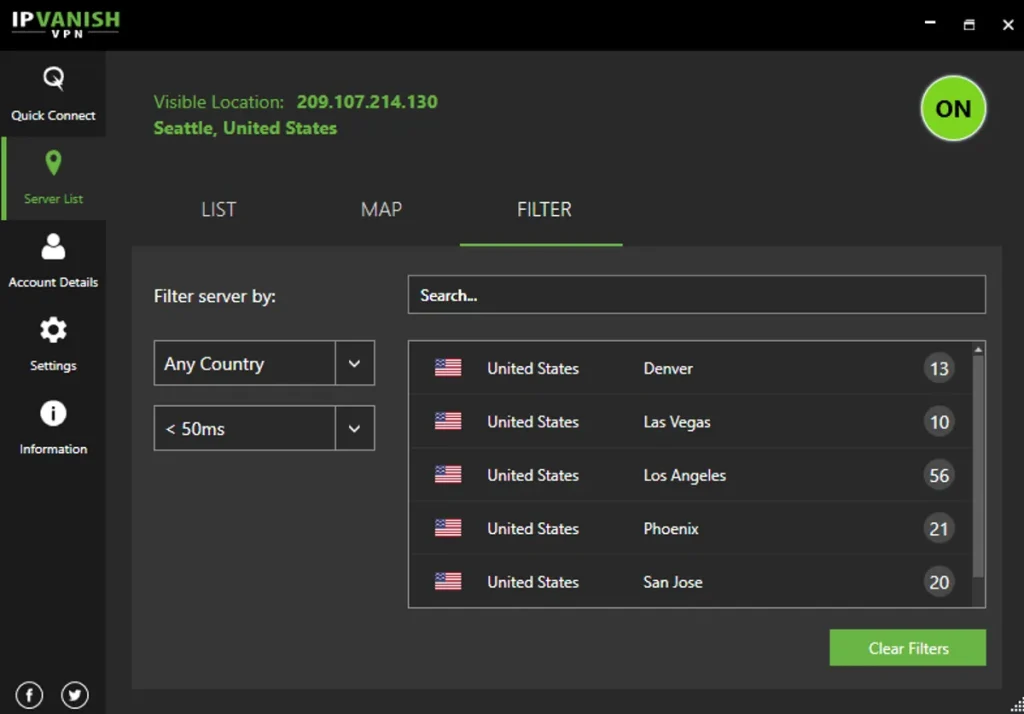Click the Facebook icon
This screenshot has width=1024, height=714.
point(29,695)
